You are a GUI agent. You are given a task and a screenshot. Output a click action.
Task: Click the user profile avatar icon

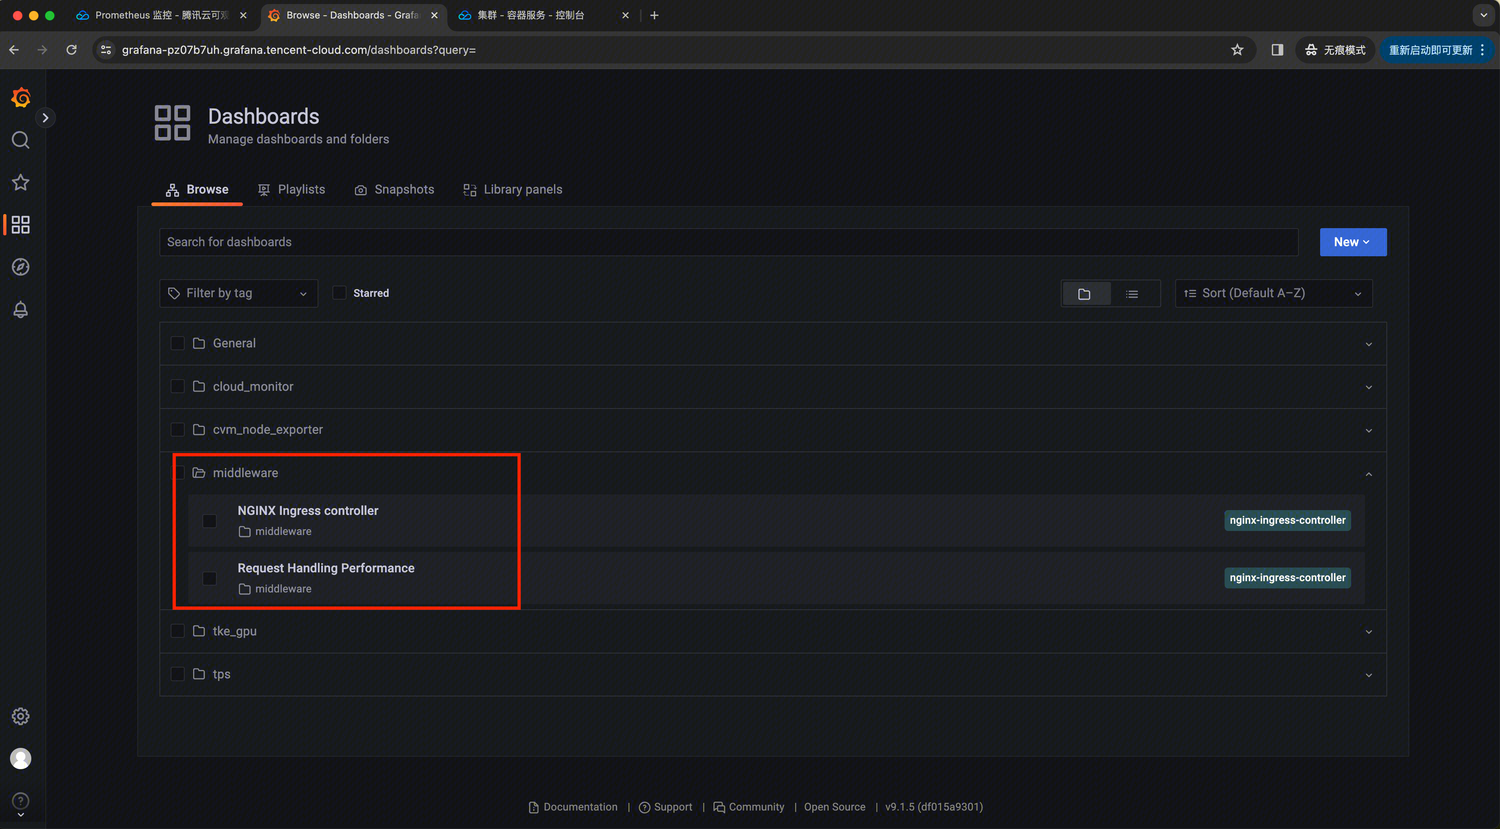pyautogui.click(x=20, y=759)
